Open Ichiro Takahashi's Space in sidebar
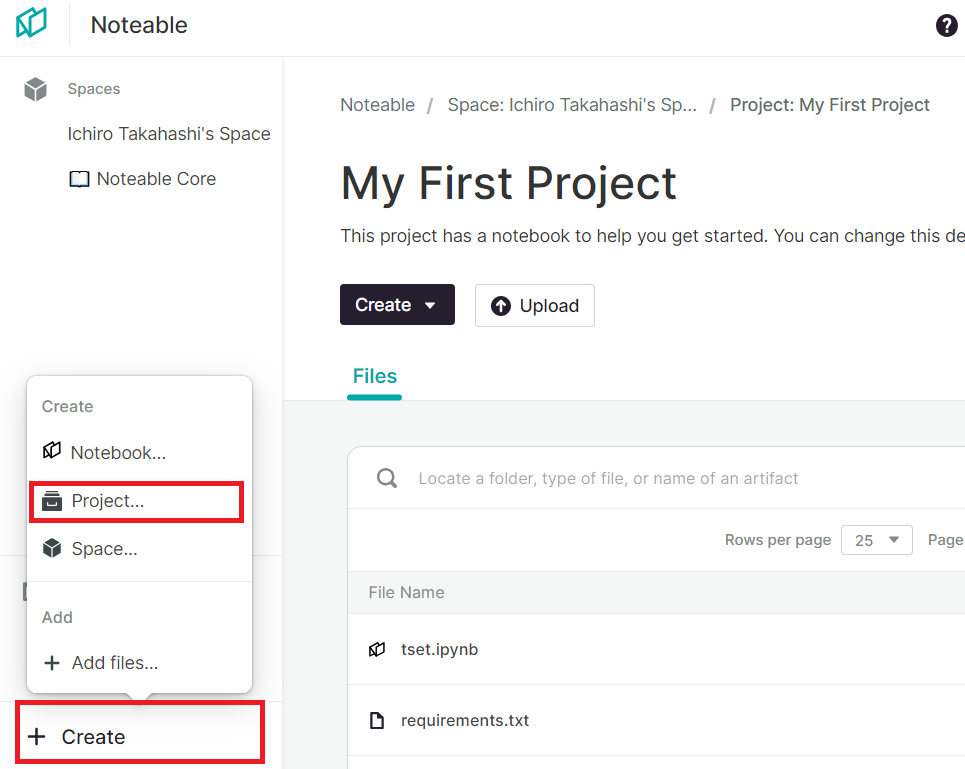Image resolution: width=965 pixels, height=769 pixels. pyautogui.click(x=169, y=134)
